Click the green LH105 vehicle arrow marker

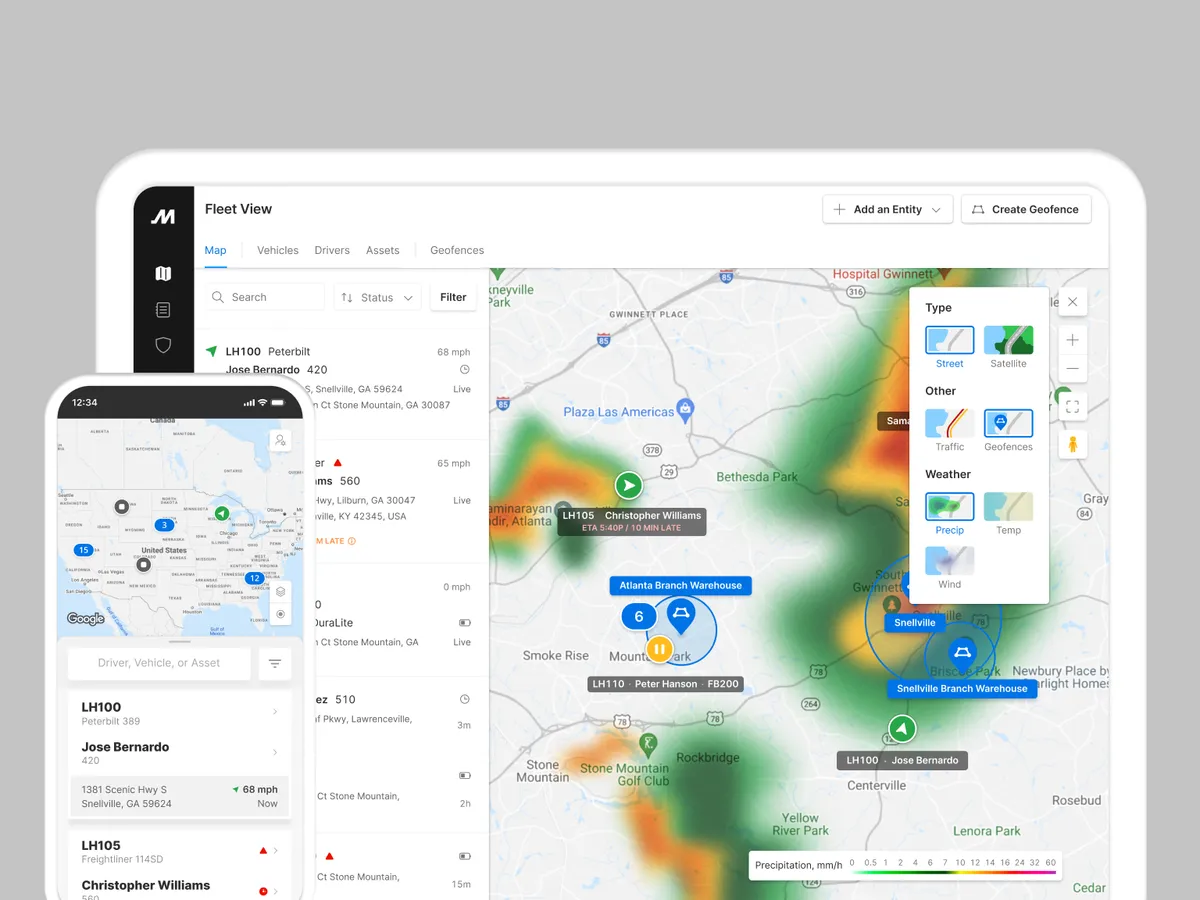[x=629, y=486]
